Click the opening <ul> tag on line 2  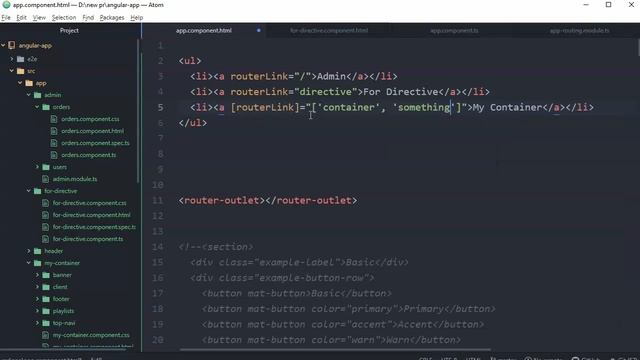(x=190, y=61)
